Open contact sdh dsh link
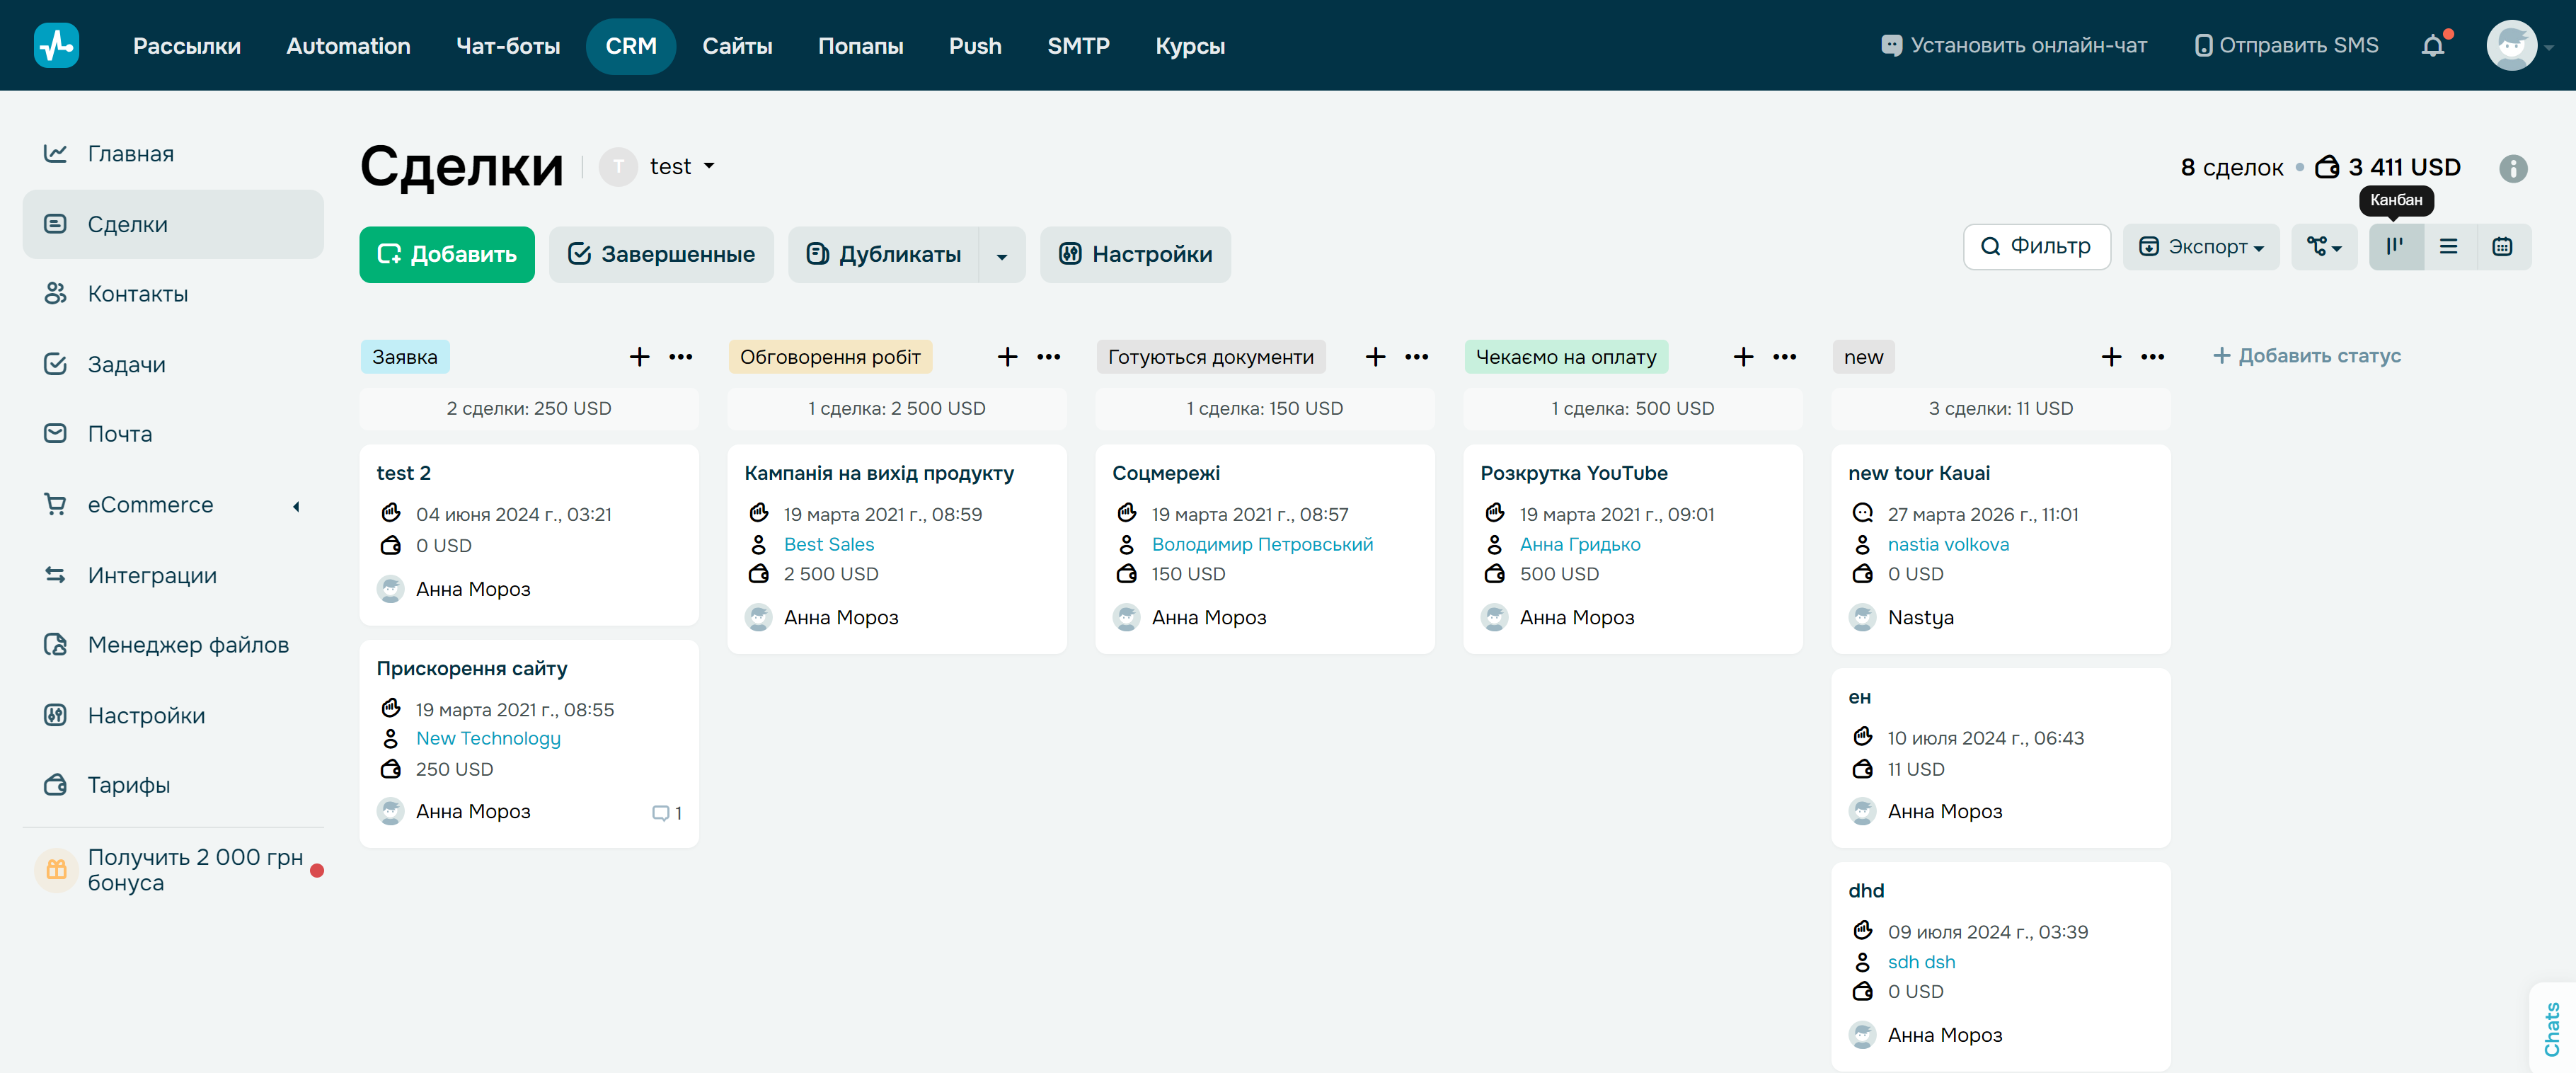This screenshot has width=2576, height=1073. [x=1921, y=962]
